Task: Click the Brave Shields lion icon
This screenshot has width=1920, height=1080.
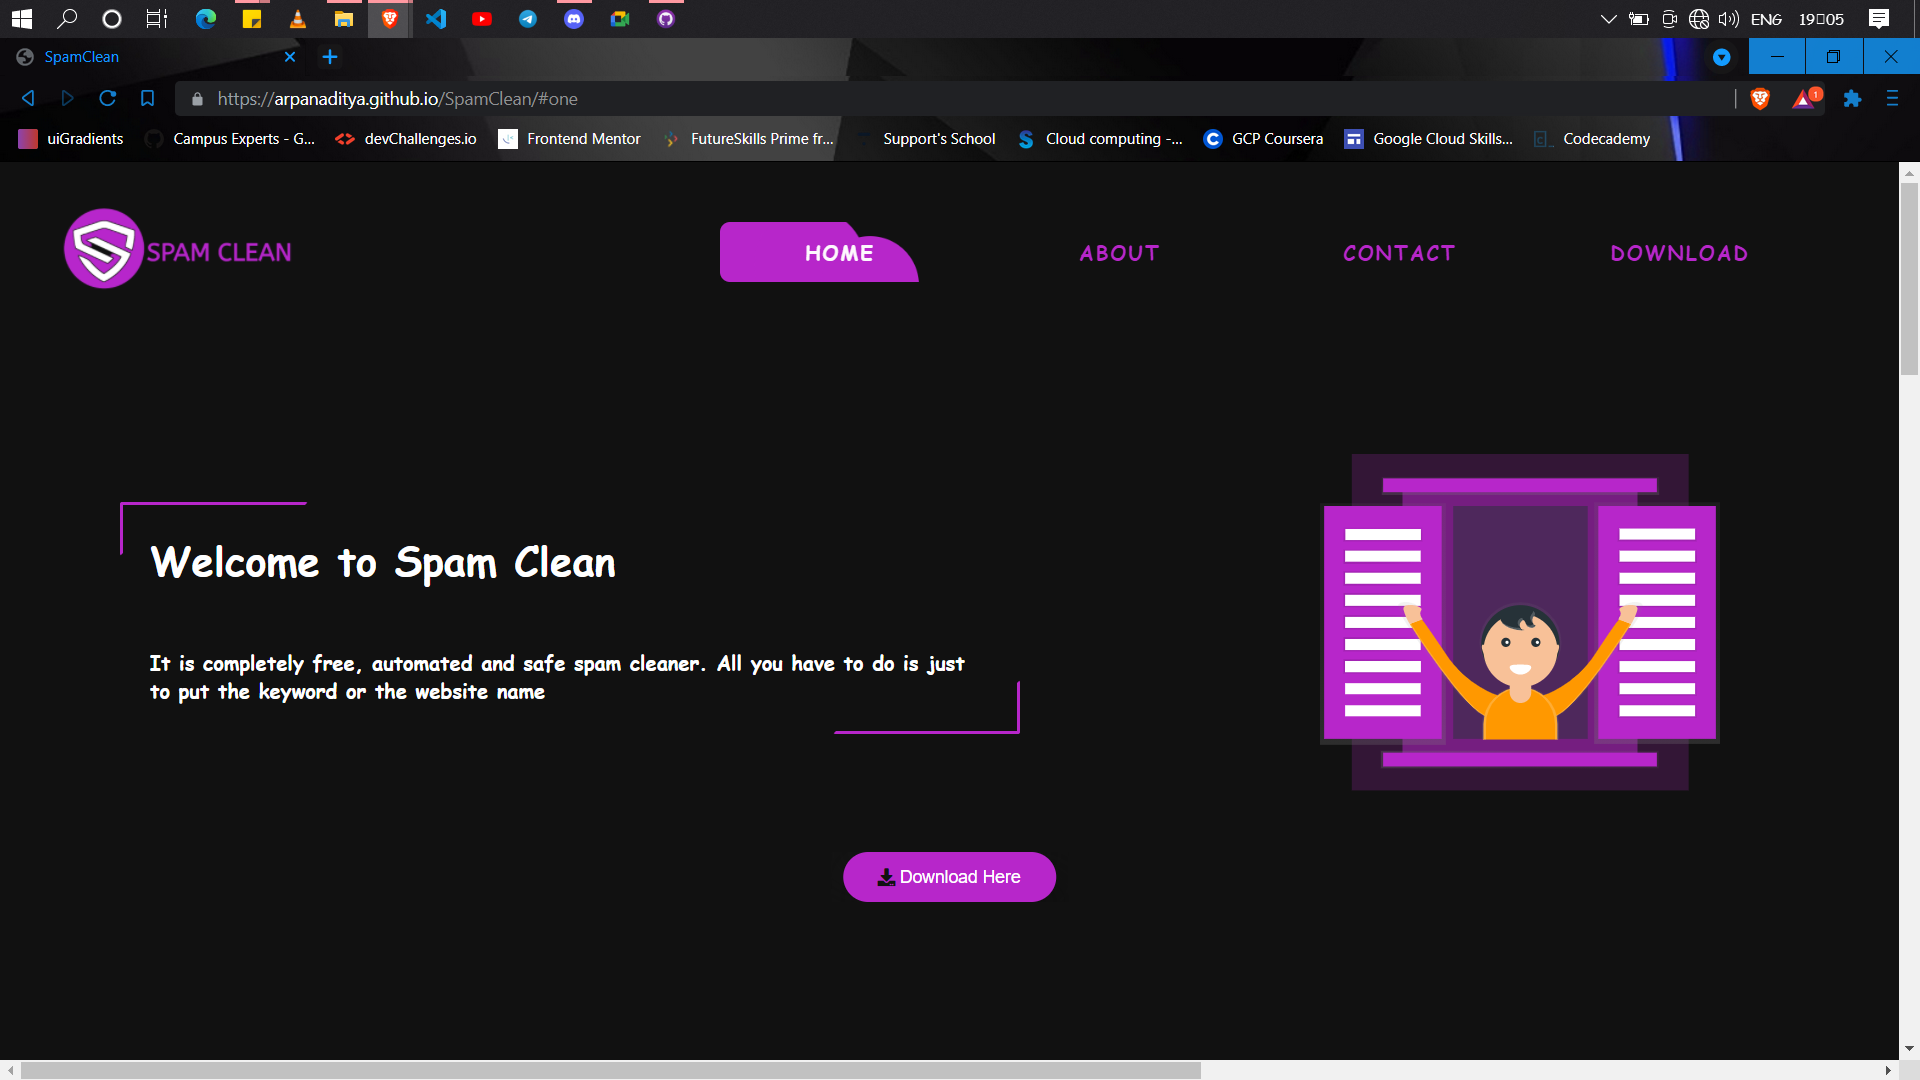Action: (1760, 98)
